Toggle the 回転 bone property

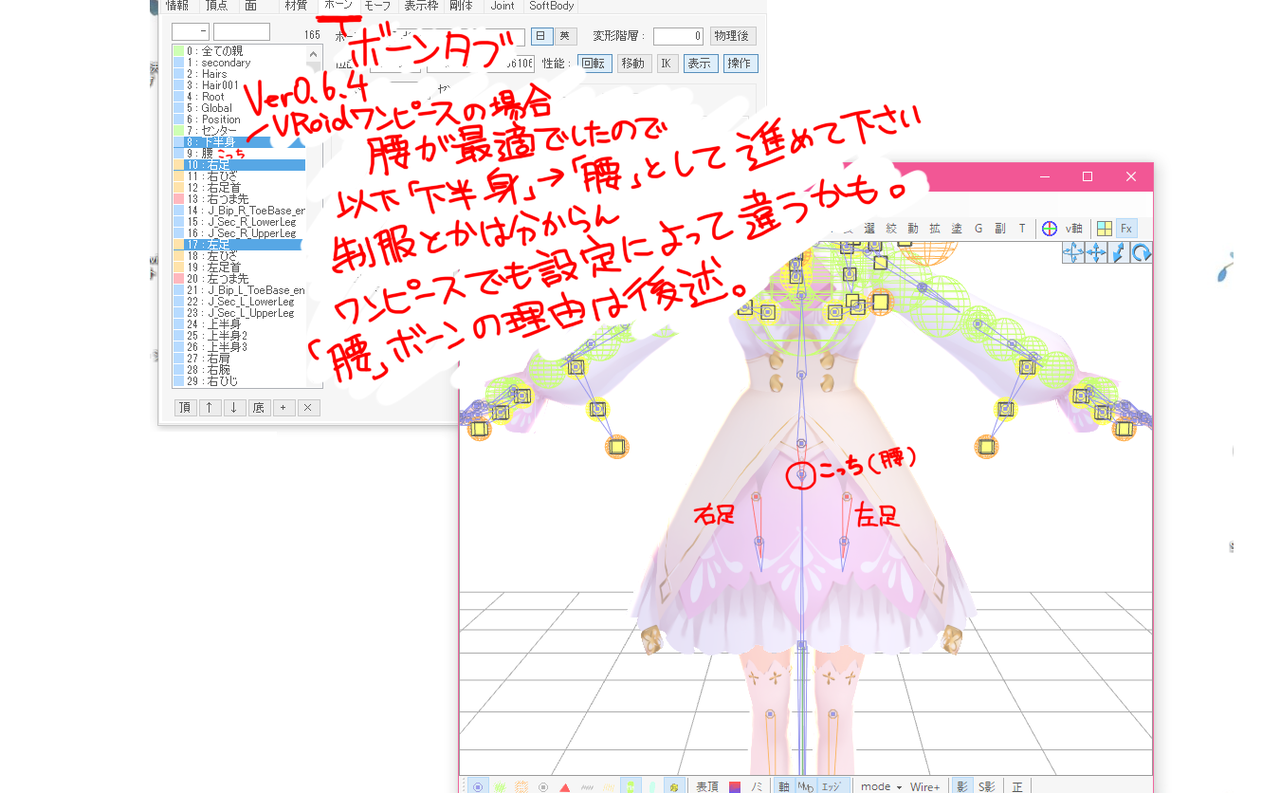(593, 63)
